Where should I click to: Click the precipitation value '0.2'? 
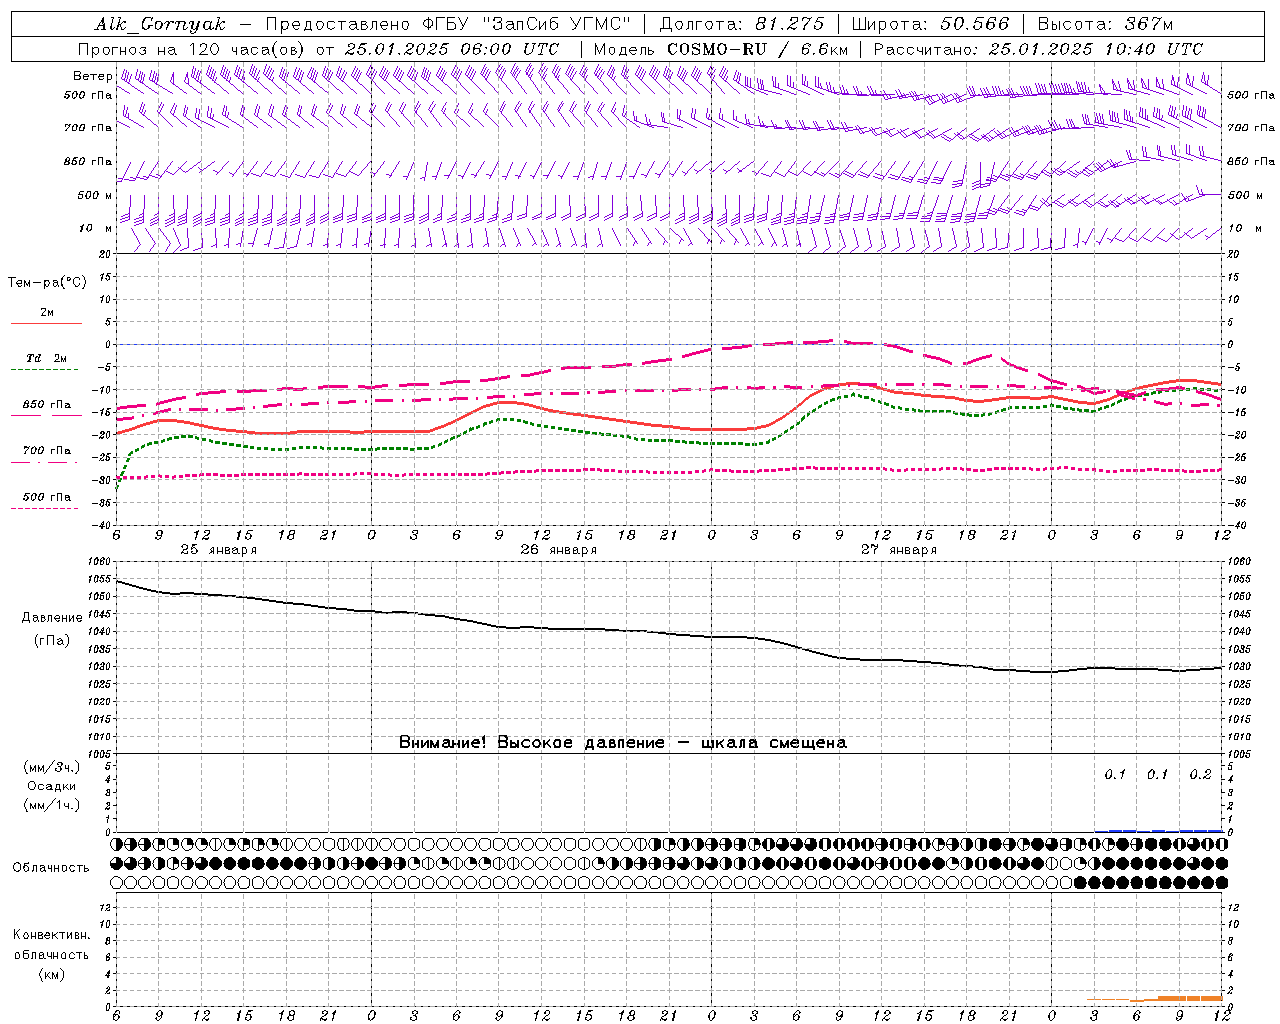click(1200, 775)
